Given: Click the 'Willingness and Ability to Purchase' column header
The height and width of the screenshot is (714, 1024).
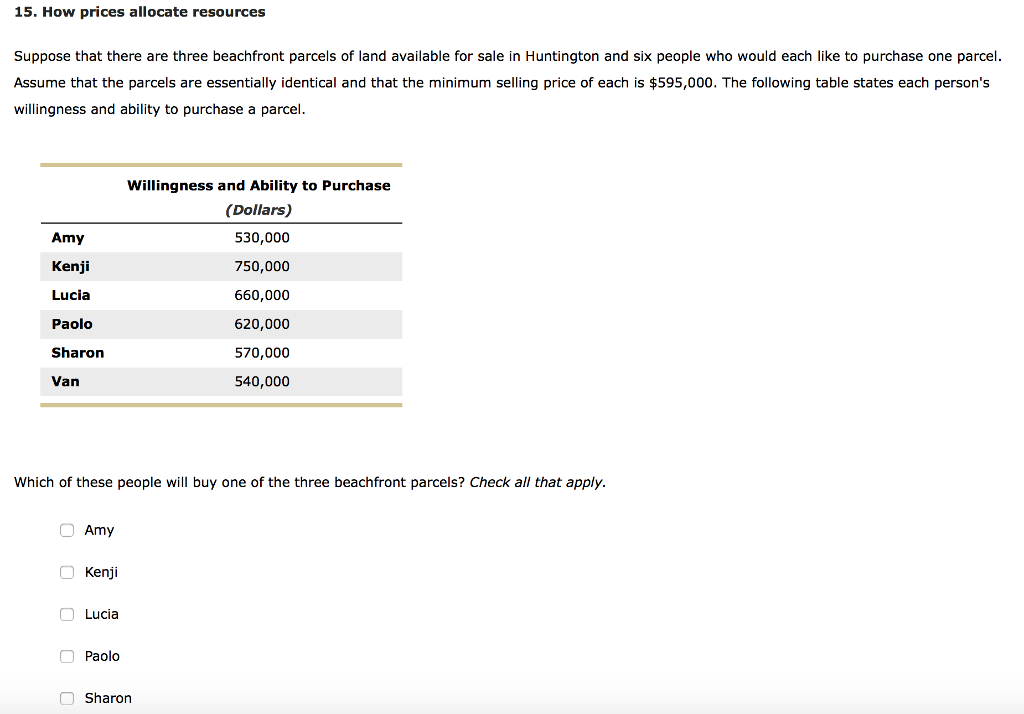Looking at the screenshot, I should point(259,185).
